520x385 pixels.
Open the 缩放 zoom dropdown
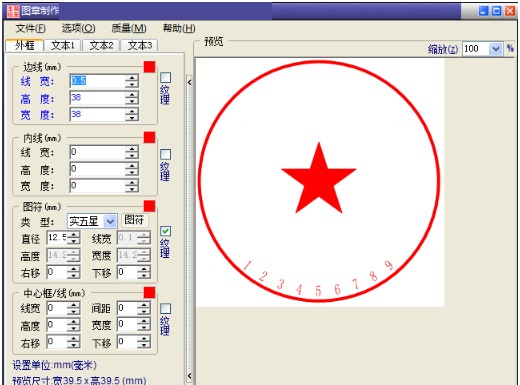coord(496,49)
